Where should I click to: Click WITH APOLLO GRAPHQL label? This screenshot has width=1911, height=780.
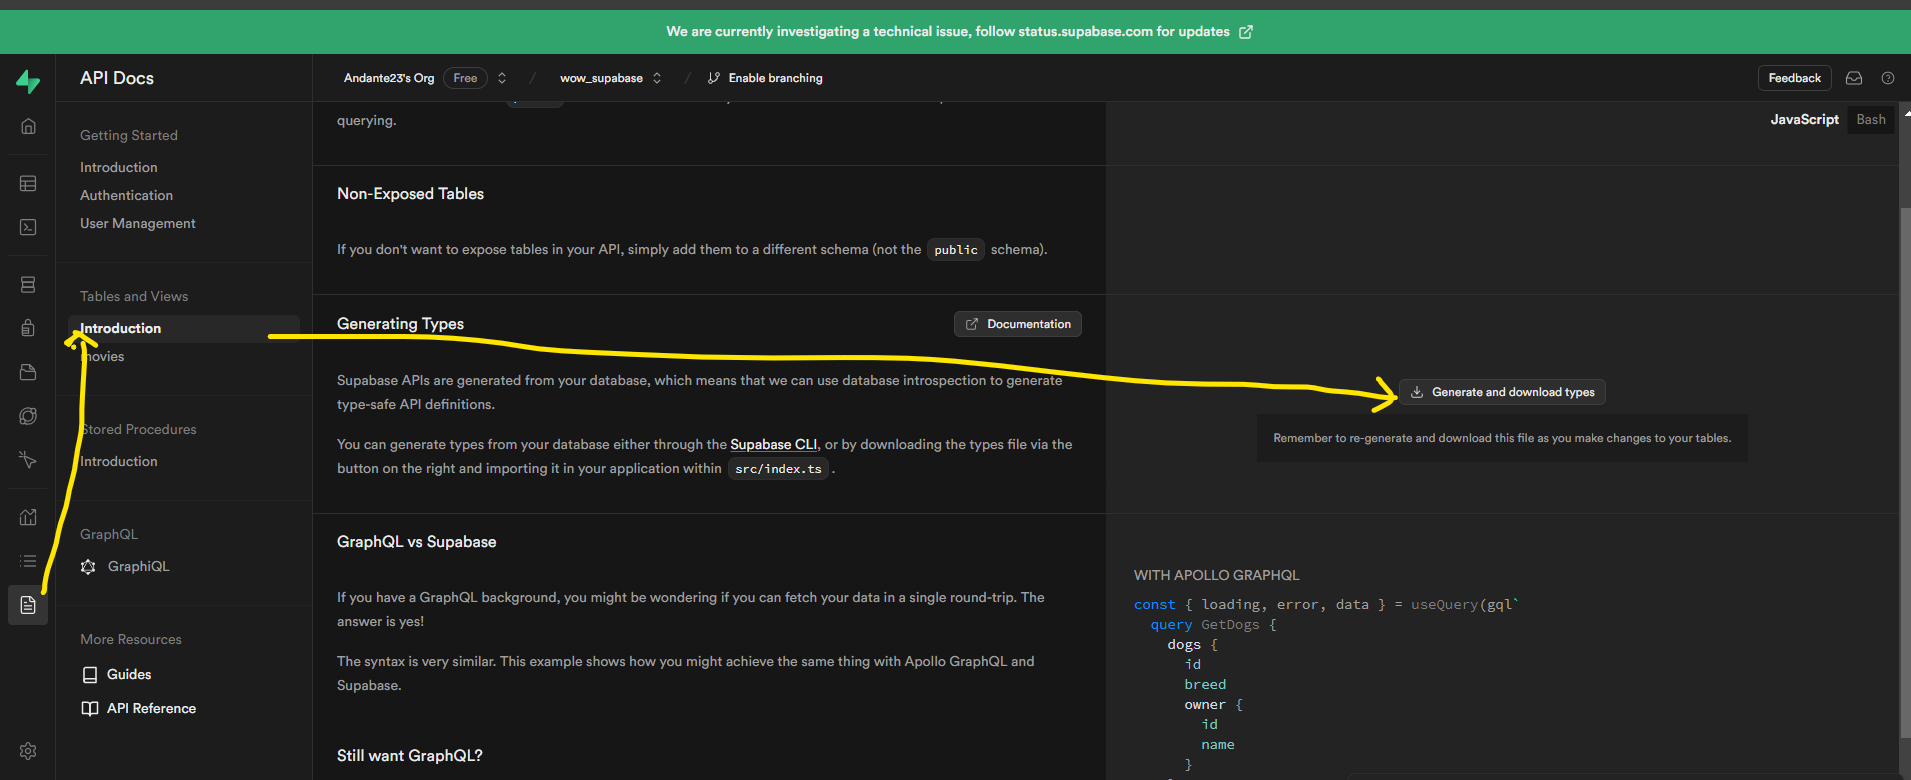point(1217,575)
